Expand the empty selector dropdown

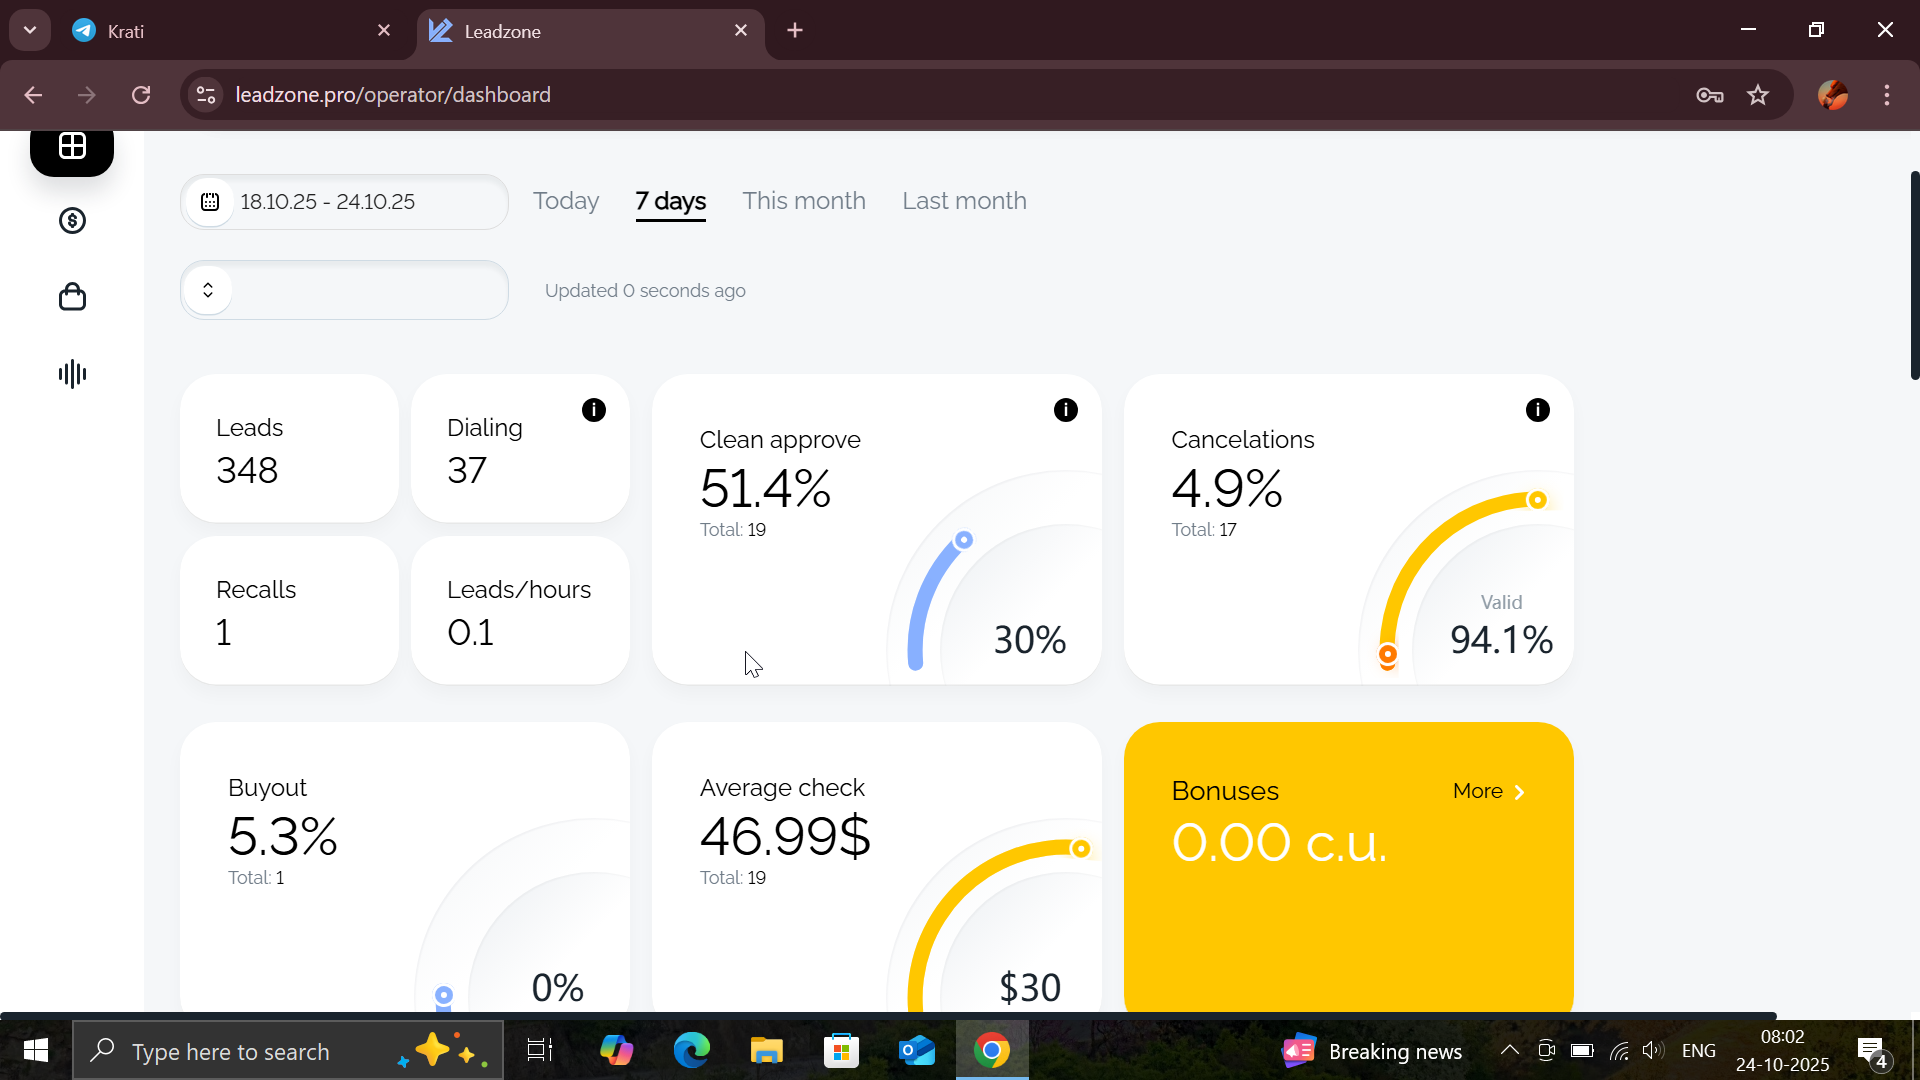[x=208, y=290]
